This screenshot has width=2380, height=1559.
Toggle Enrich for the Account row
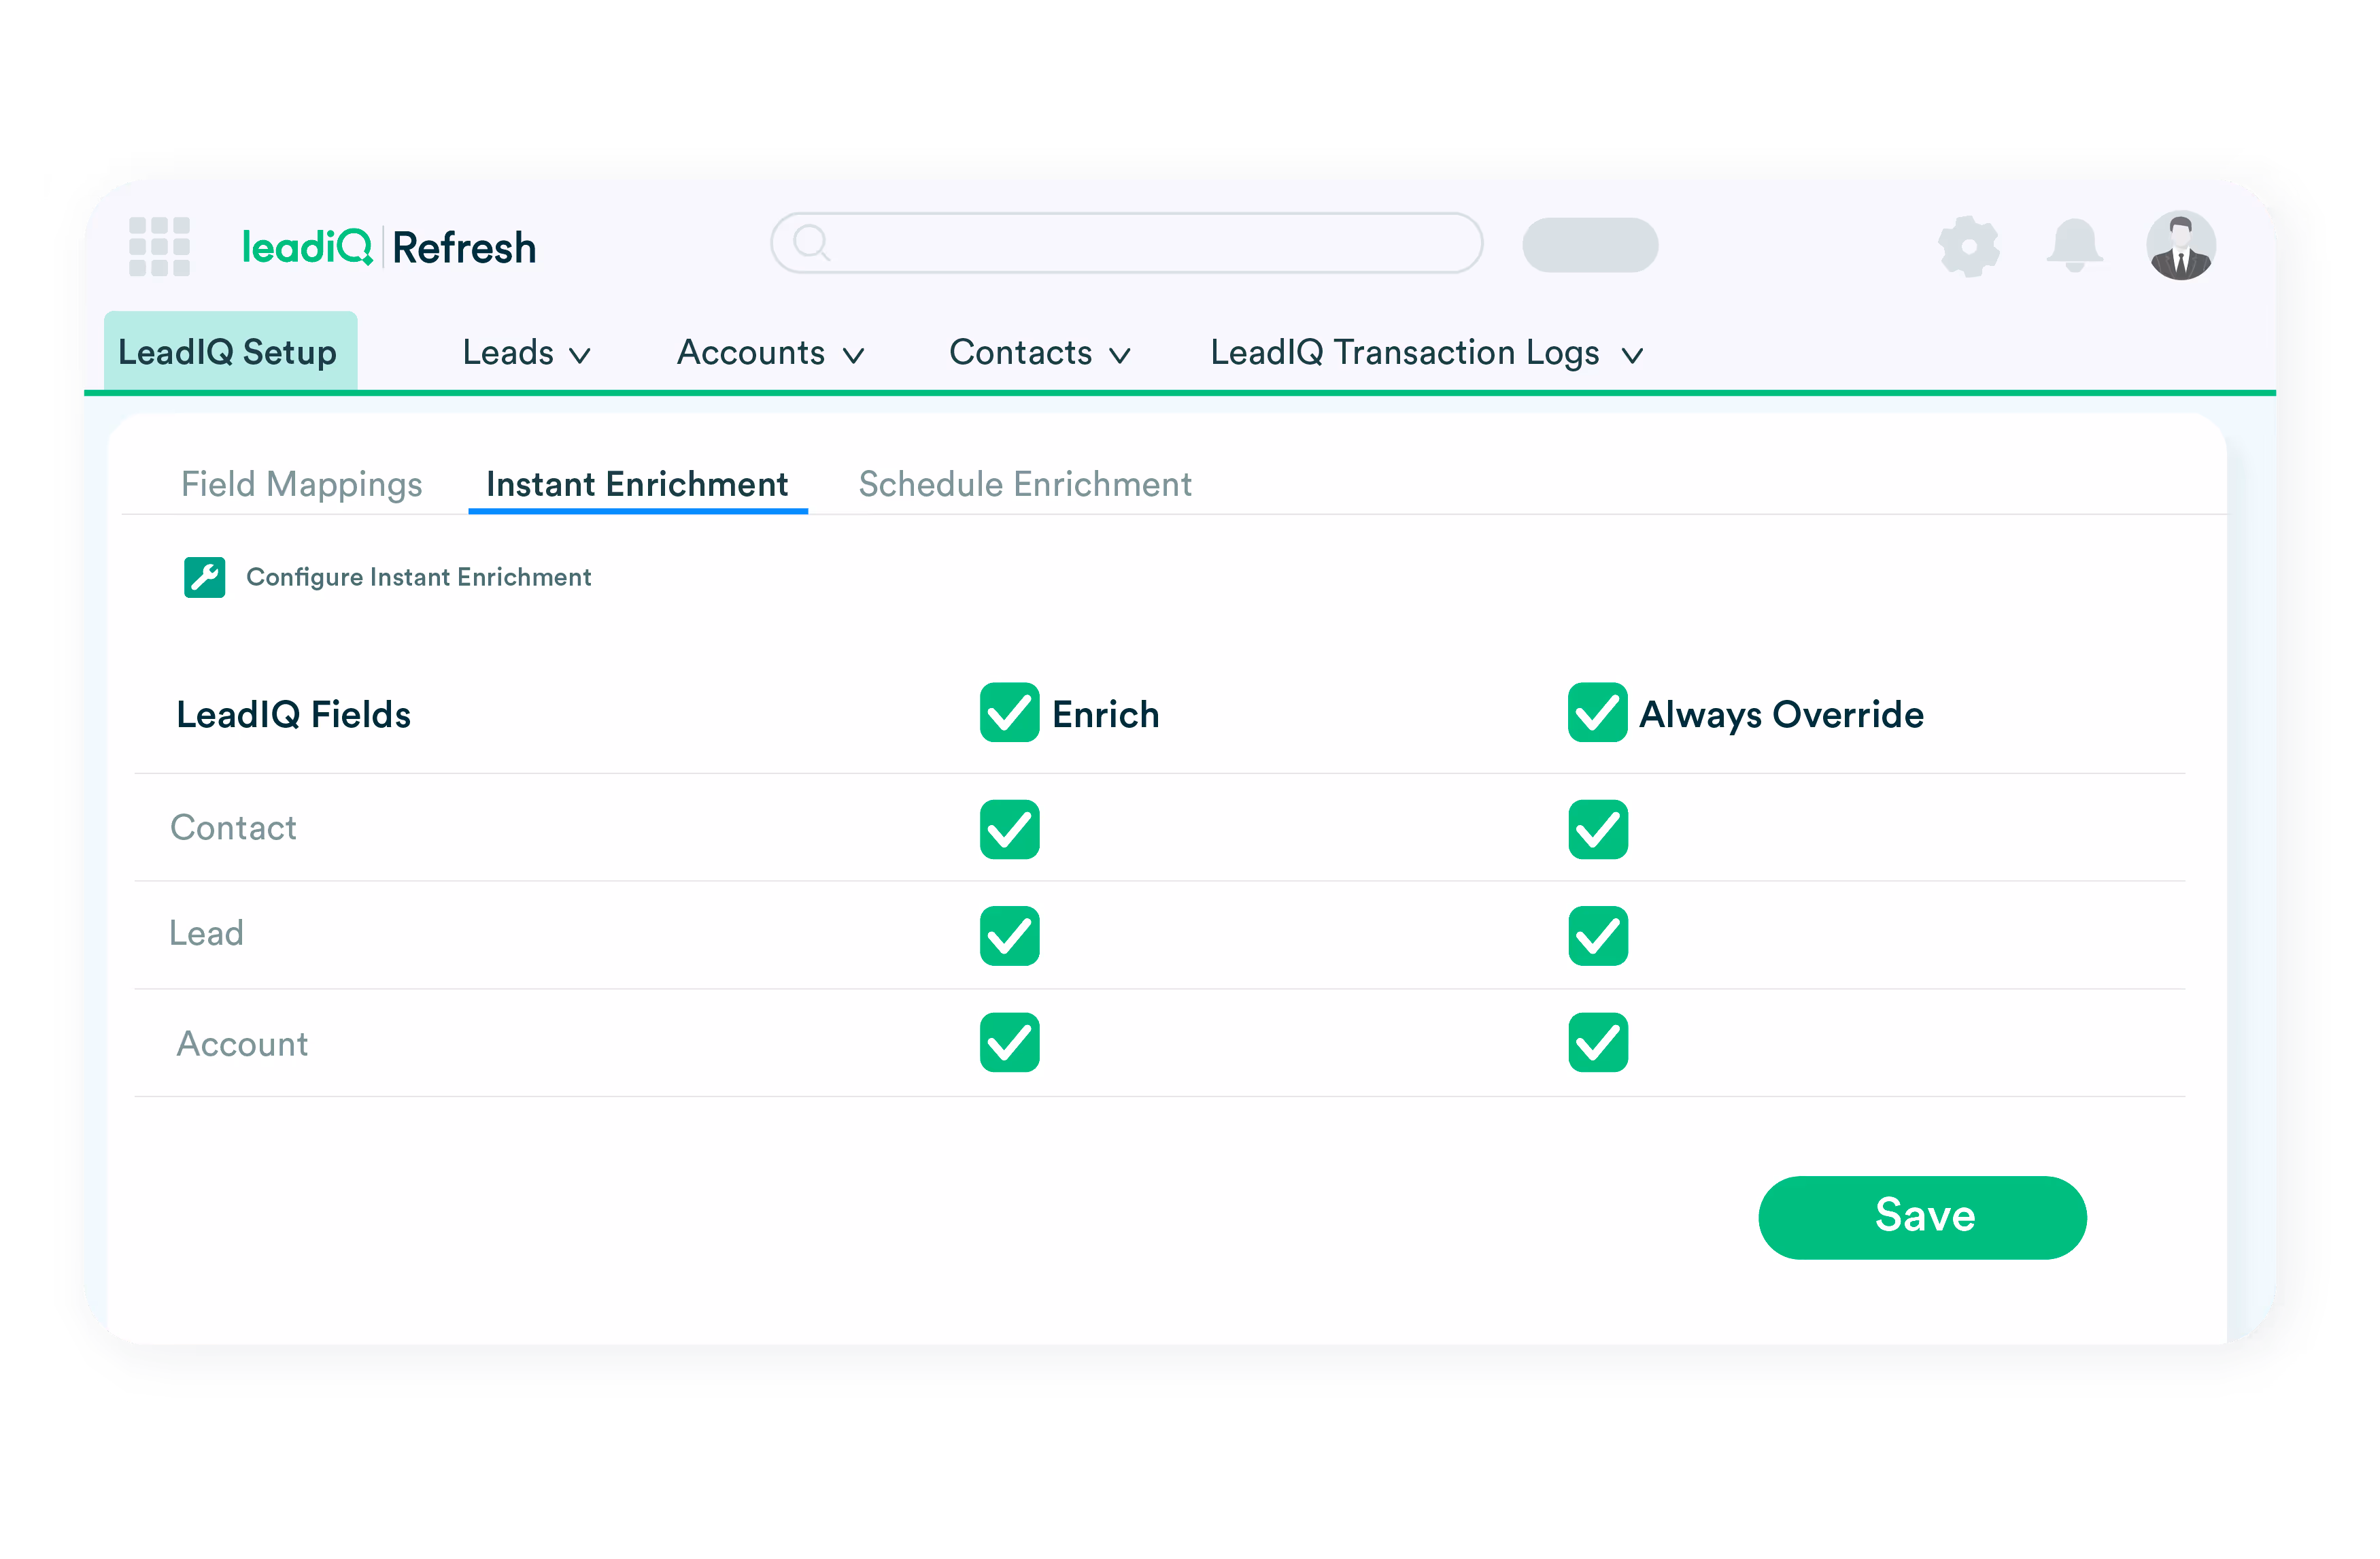click(x=1009, y=1043)
